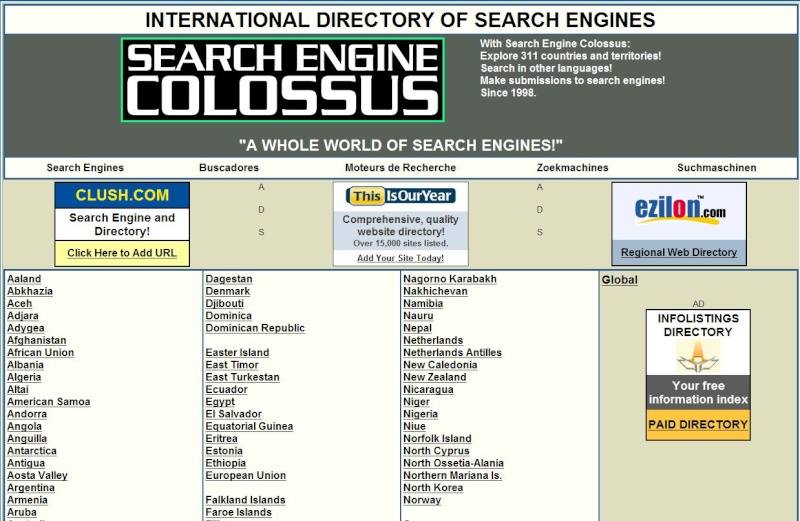The width and height of the screenshot is (800, 521).
Task: Open the Estonia link
Action: pyautogui.click(x=224, y=451)
